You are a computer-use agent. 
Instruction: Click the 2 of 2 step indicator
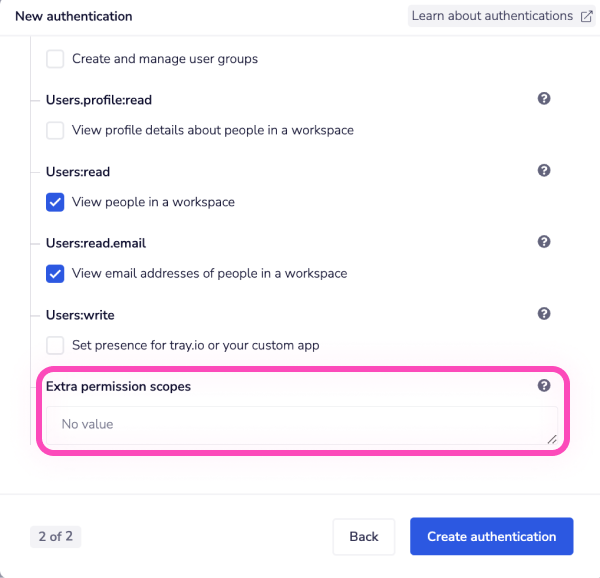[55, 537]
